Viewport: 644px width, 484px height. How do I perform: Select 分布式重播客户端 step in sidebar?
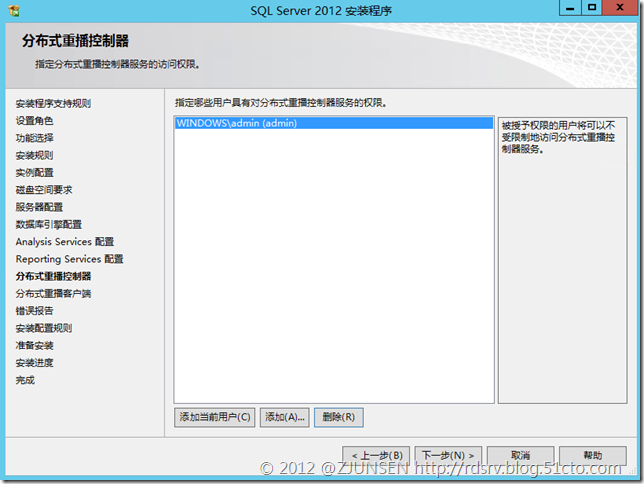(x=53, y=293)
